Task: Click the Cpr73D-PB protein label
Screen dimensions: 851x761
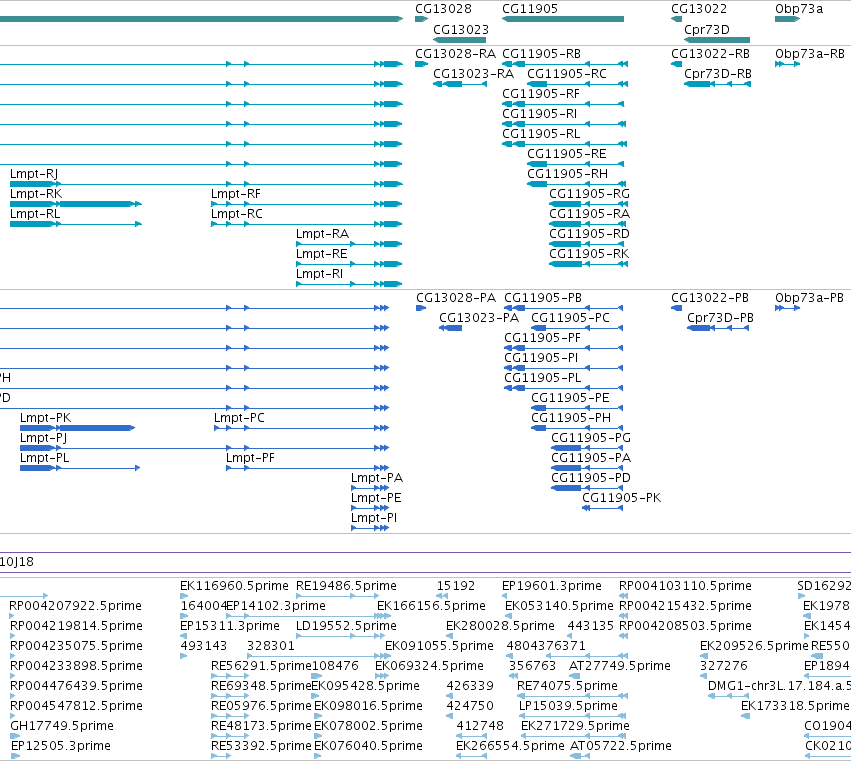Action: [x=720, y=318]
